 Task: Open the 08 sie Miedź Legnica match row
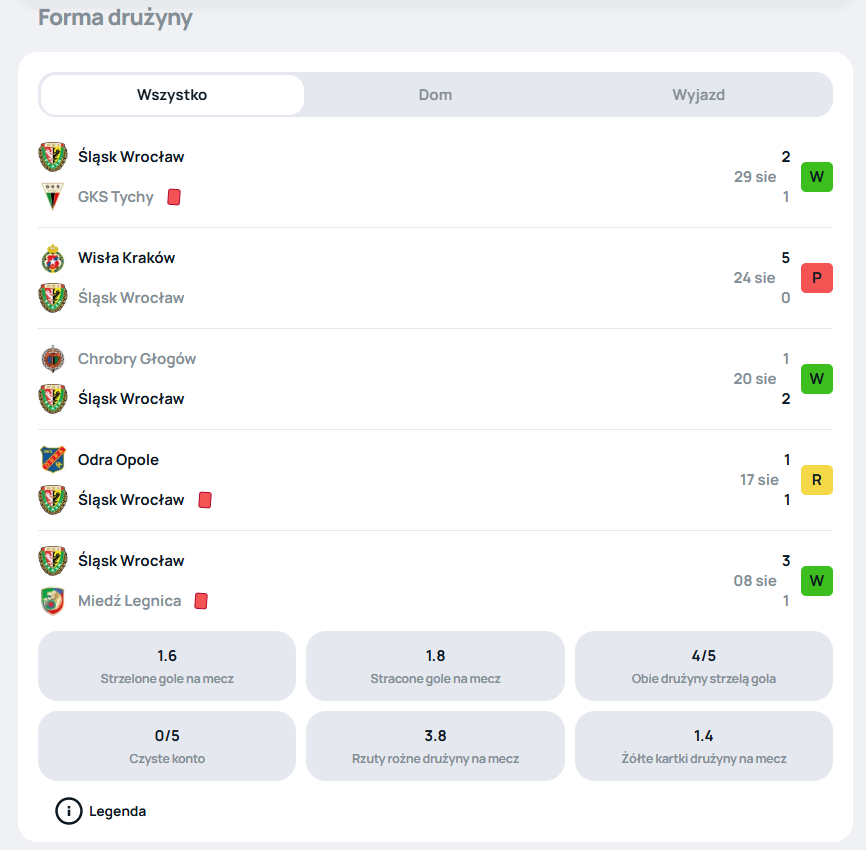[x=435, y=581]
